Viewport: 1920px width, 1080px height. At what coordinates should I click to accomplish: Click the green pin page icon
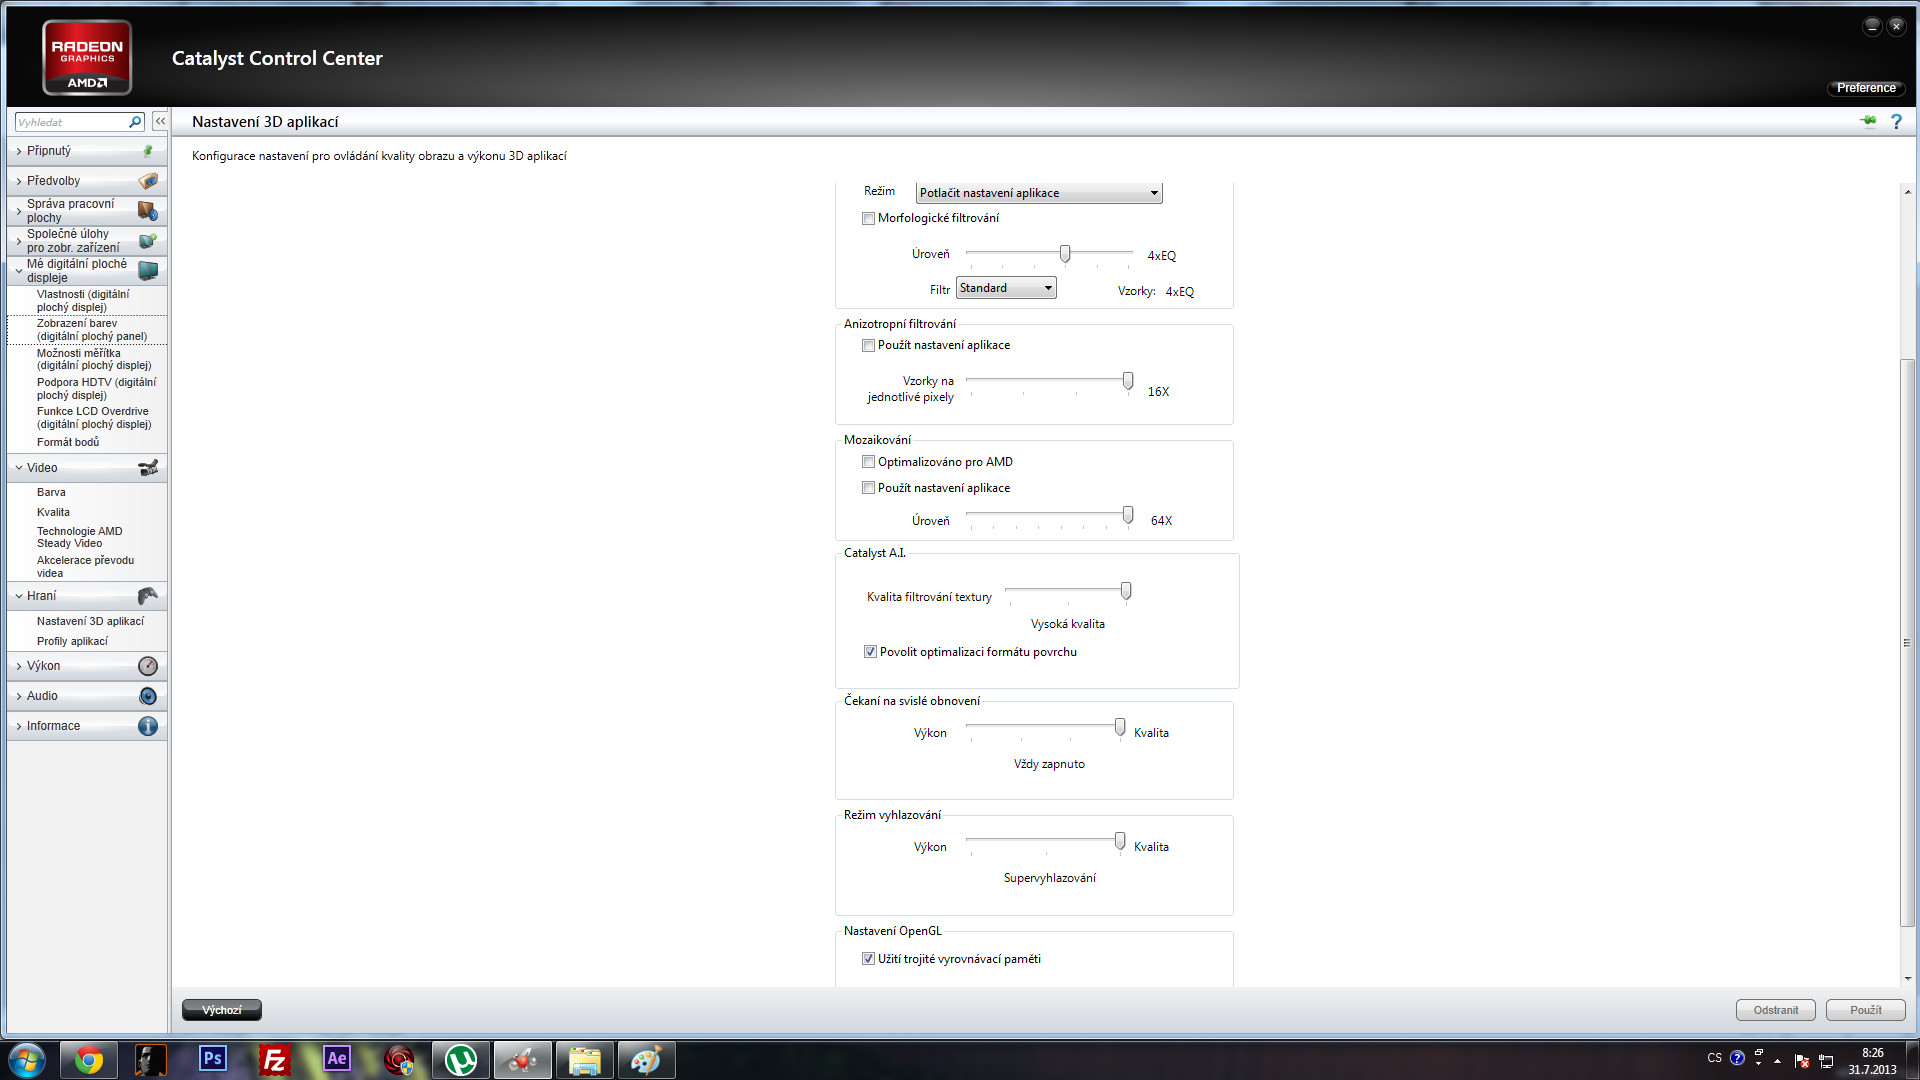tap(1868, 122)
